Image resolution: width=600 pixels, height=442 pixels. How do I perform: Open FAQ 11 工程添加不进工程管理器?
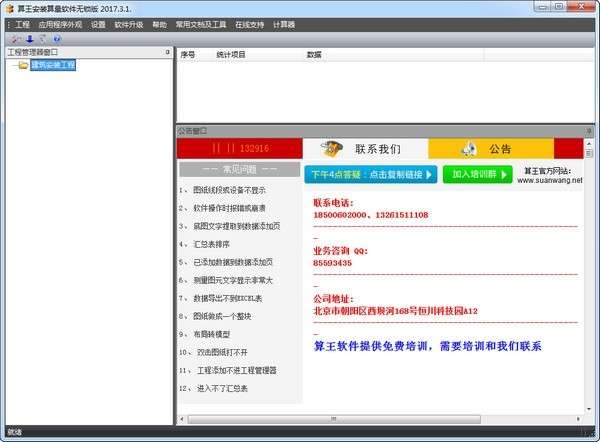(228, 370)
